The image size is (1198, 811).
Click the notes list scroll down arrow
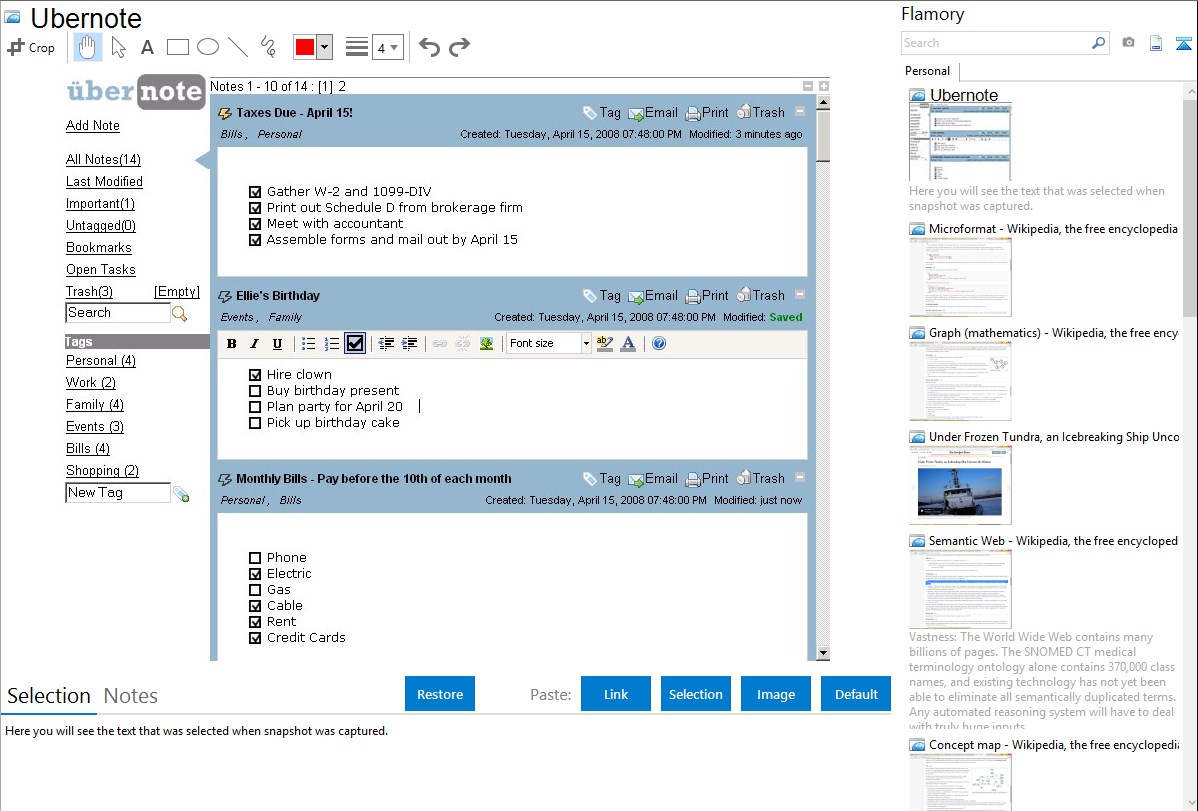(824, 654)
